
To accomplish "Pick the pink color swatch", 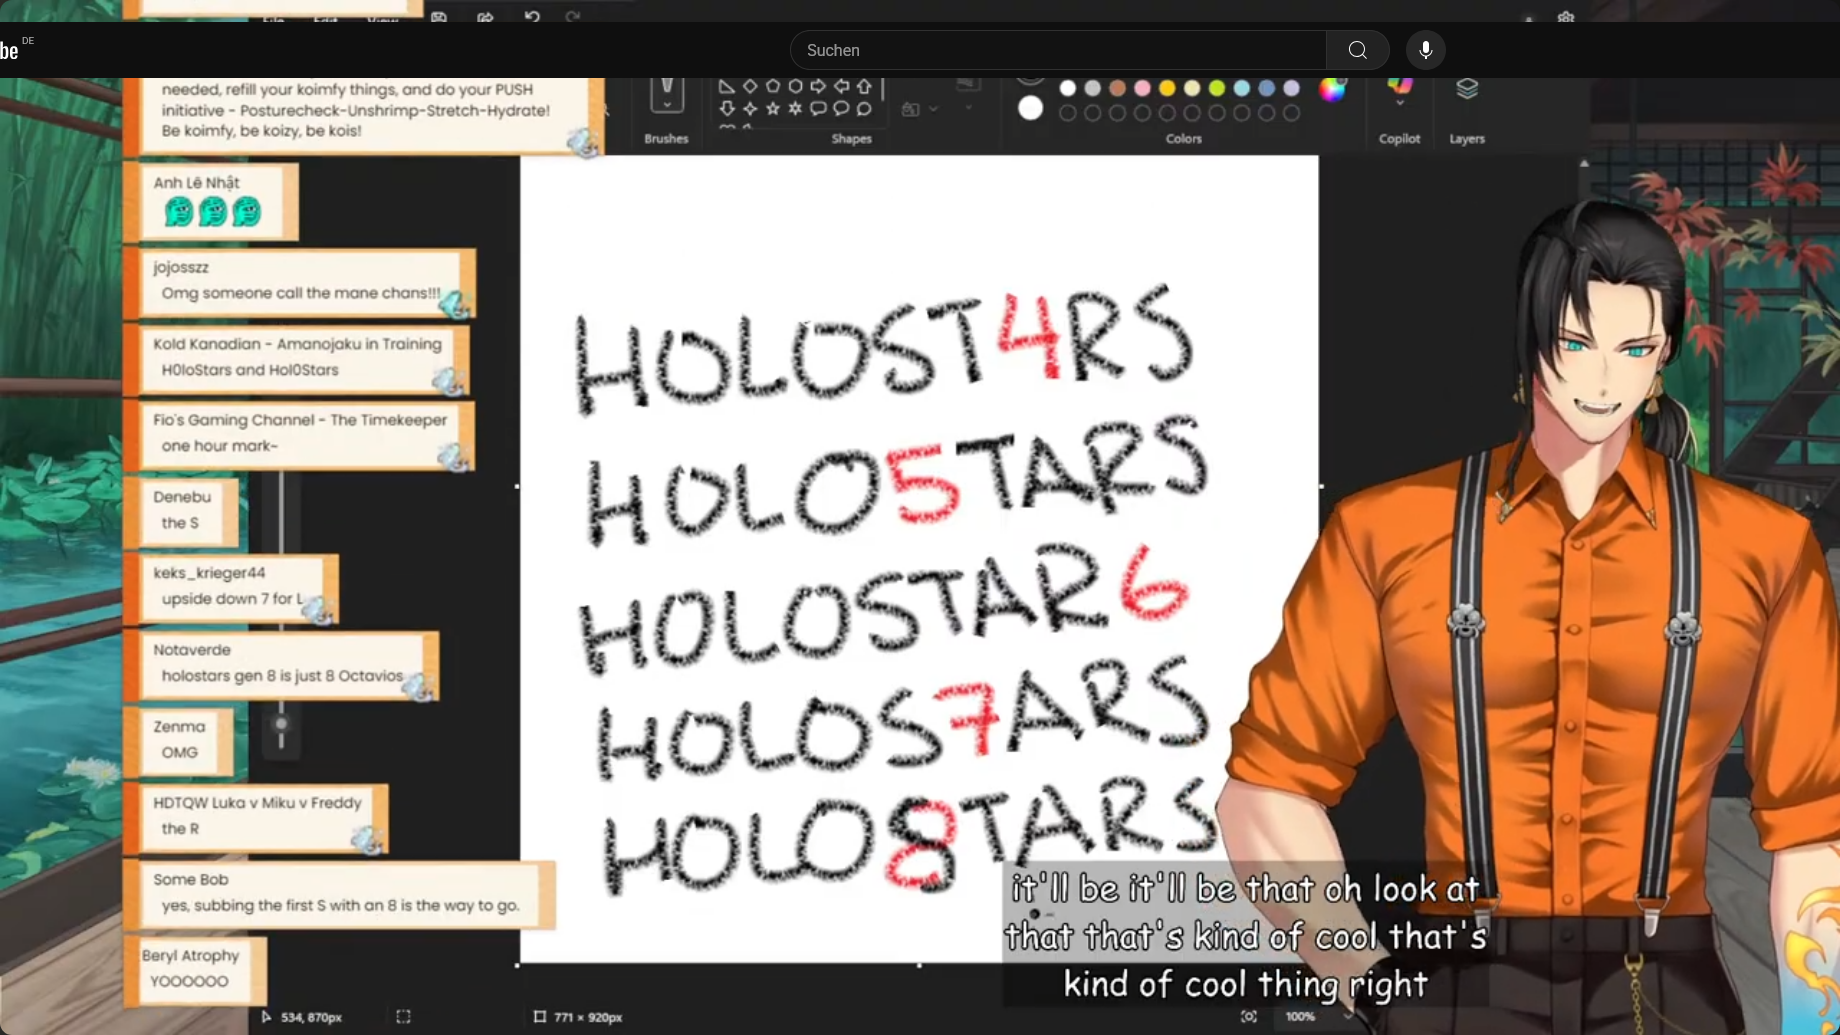I will (x=1142, y=89).
